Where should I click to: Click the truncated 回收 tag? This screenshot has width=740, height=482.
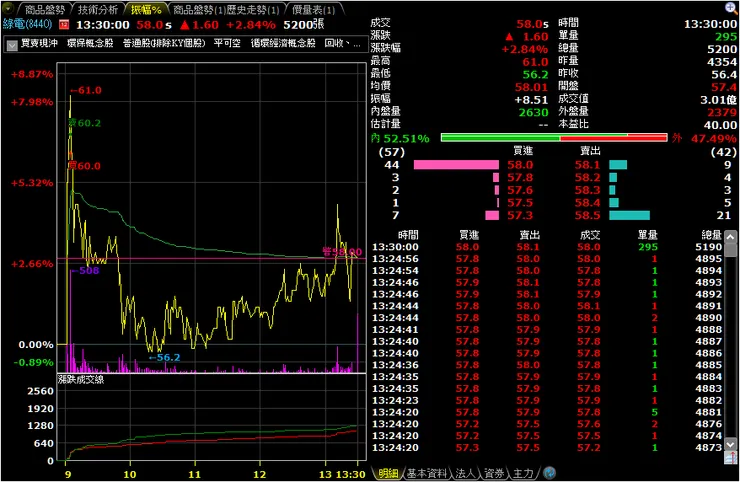(x=343, y=43)
